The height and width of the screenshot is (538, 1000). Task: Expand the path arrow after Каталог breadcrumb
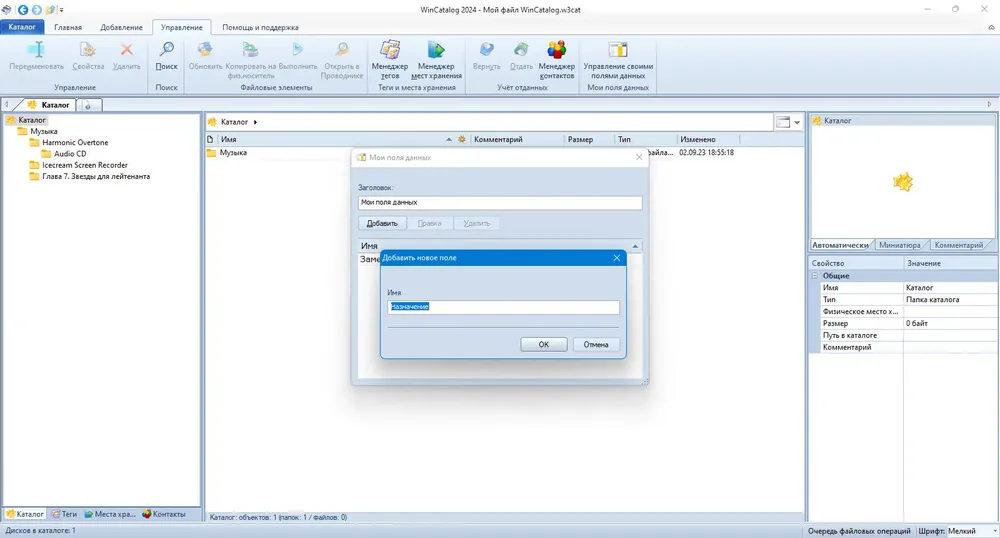pyautogui.click(x=255, y=122)
